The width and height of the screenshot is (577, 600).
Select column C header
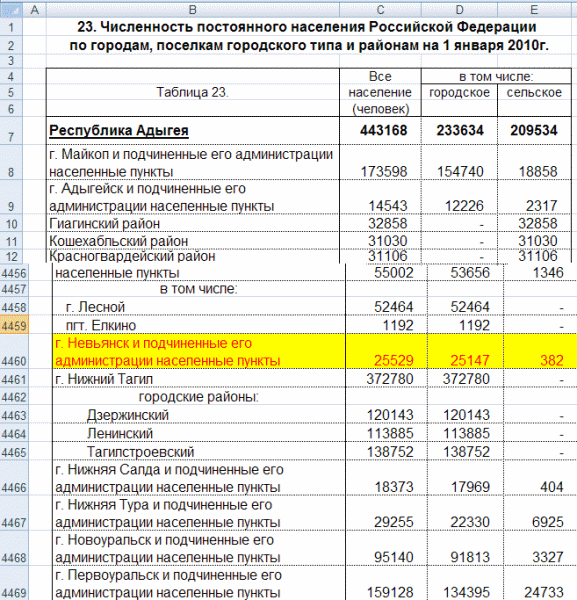point(380,10)
